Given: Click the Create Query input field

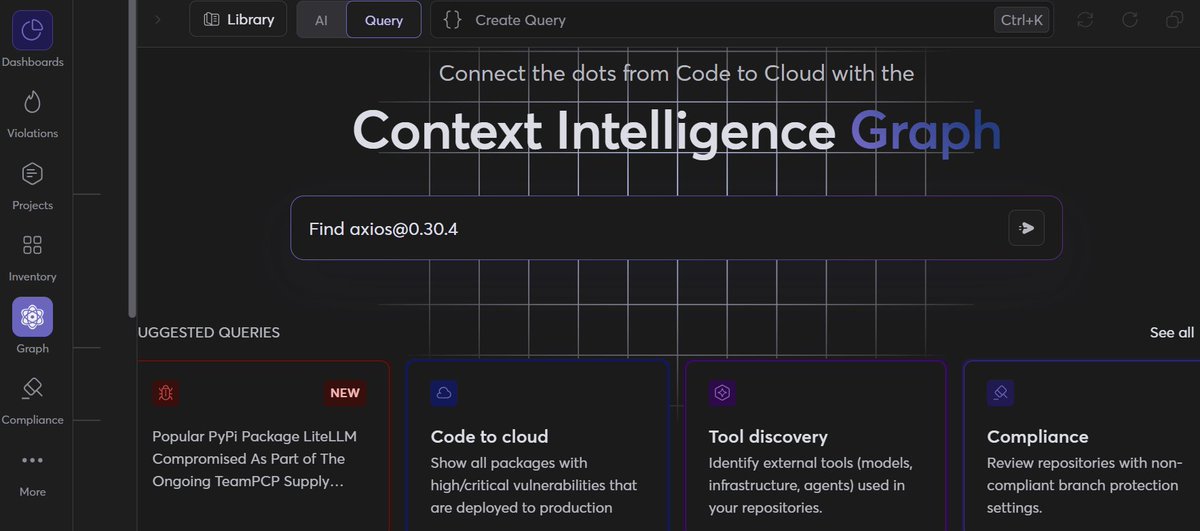Looking at the screenshot, I should tap(741, 20).
